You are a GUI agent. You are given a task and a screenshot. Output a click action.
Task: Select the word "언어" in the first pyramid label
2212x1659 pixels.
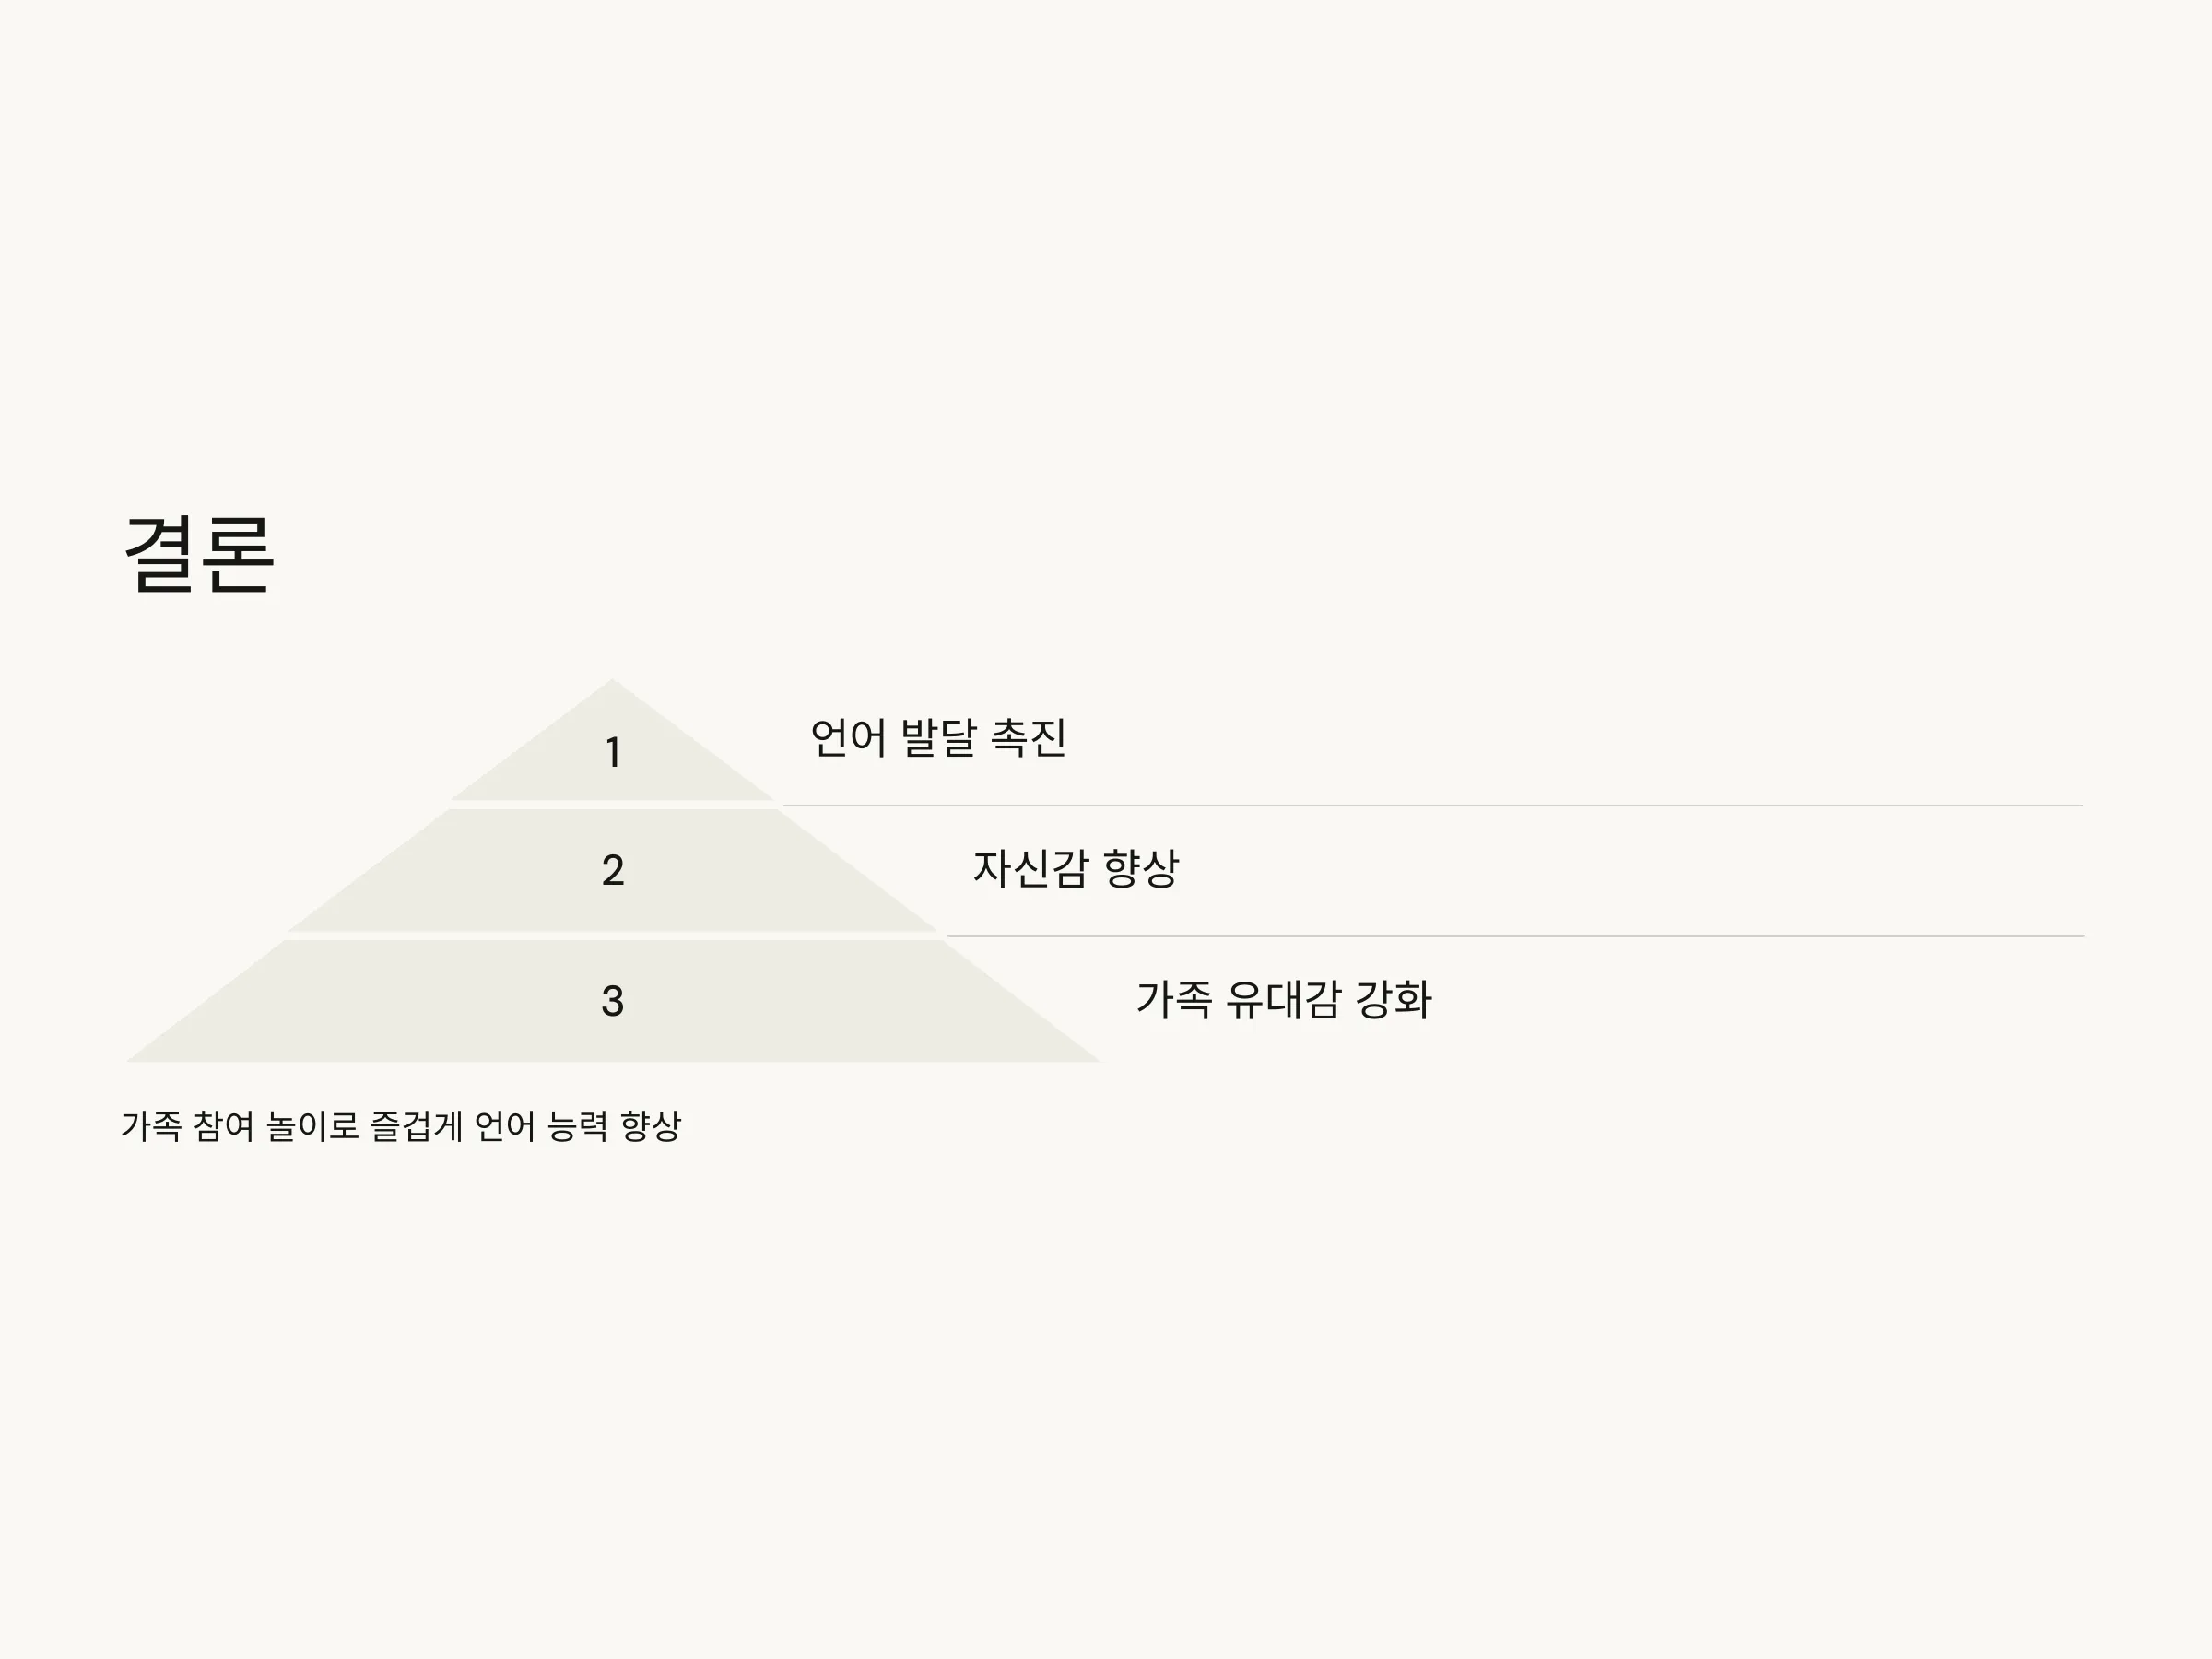click(x=848, y=738)
